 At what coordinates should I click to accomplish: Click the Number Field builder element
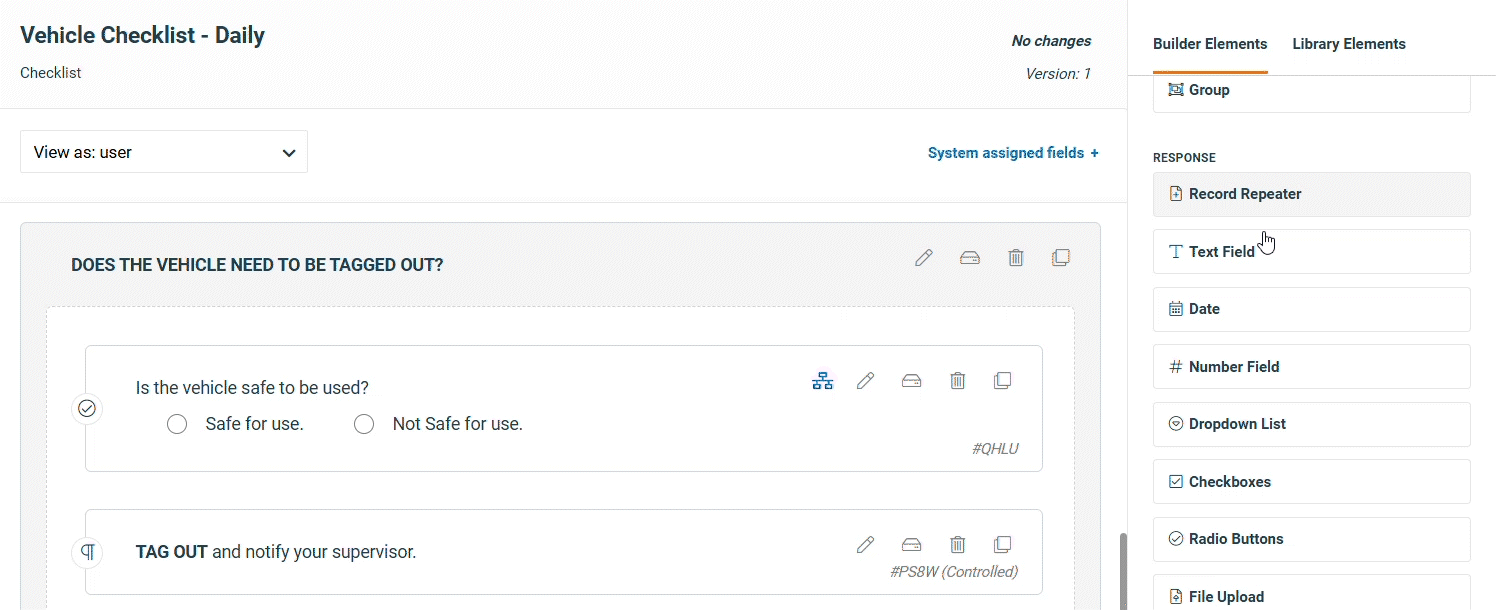coord(1311,367)
